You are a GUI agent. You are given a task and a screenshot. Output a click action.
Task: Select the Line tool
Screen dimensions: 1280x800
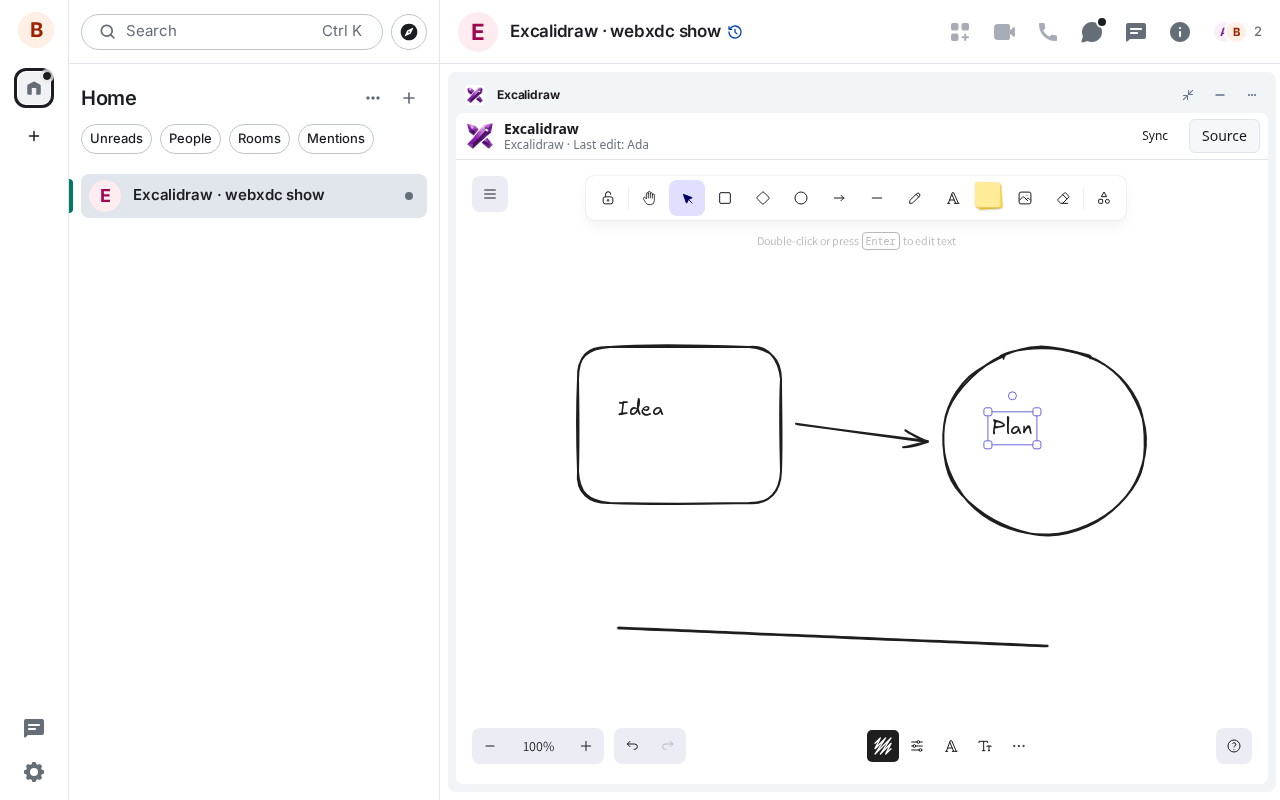pyautogui.click(x=877, y=198)
